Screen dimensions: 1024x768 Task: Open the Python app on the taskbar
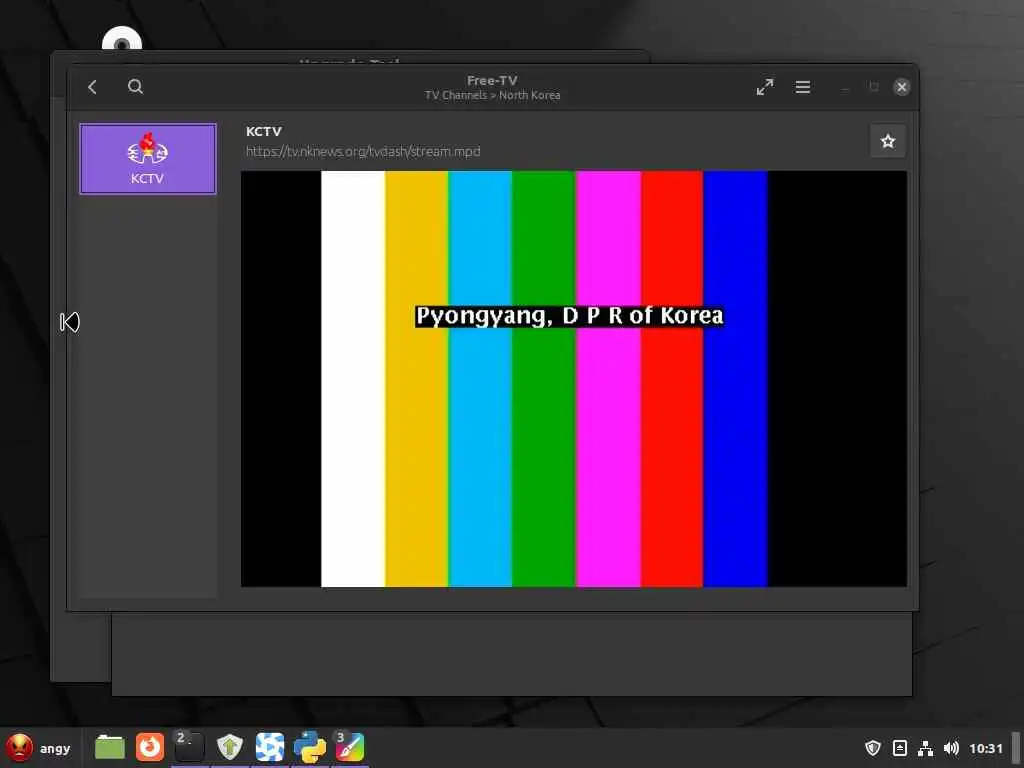point(310,747)
